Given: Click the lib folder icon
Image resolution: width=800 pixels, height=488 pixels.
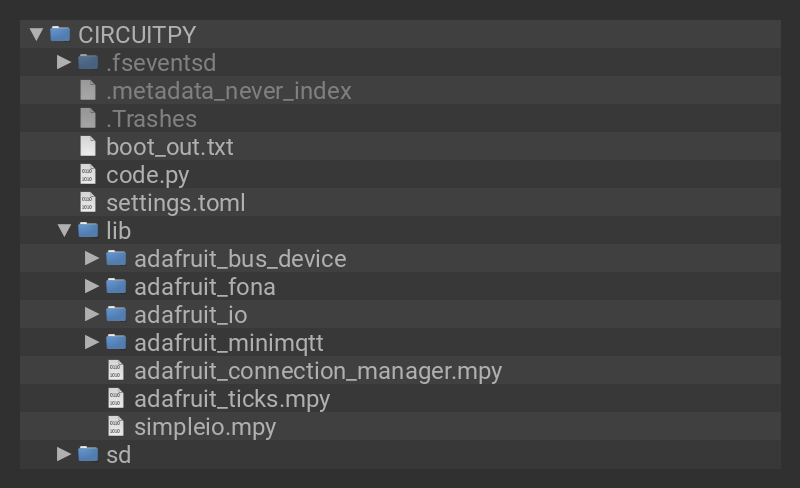Looking at the screenshot, I should 88,230.
